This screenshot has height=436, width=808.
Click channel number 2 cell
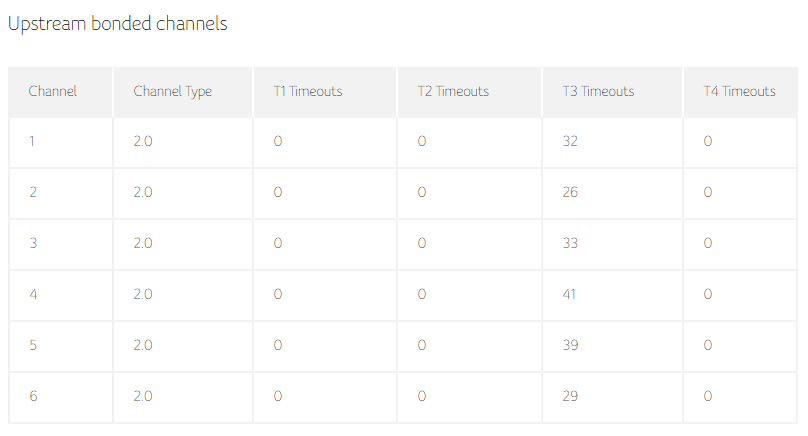(x=33, y=192)
